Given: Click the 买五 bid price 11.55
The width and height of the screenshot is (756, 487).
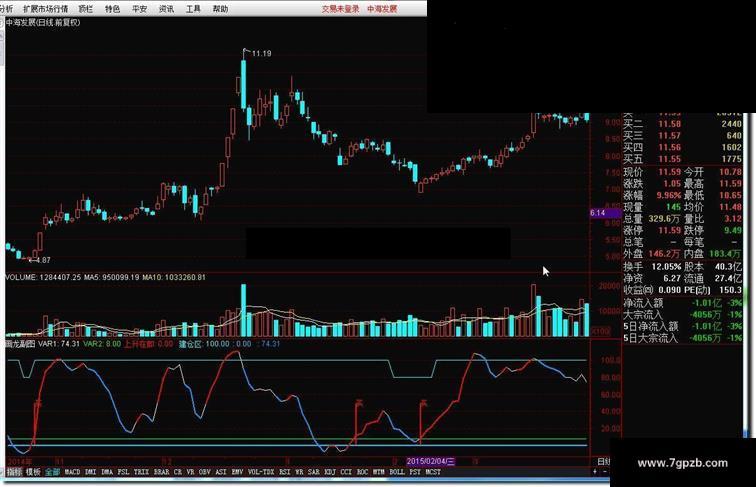Looking at the screenshot, I should coord(669,159).
